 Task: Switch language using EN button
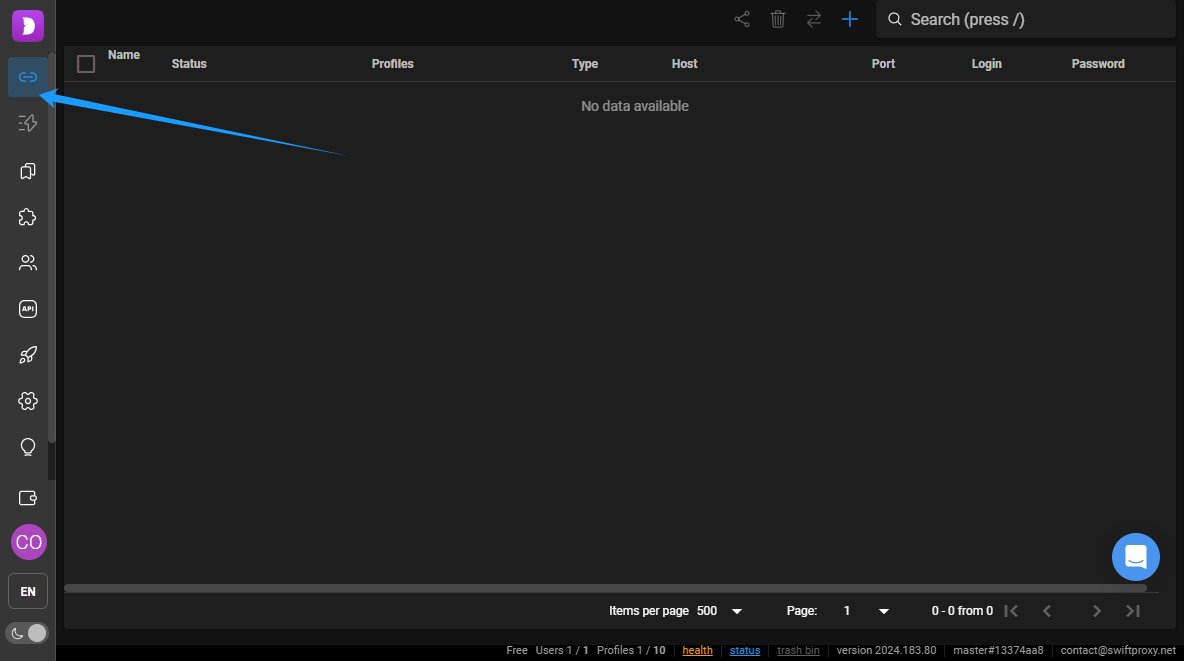(x=28, y=592)
